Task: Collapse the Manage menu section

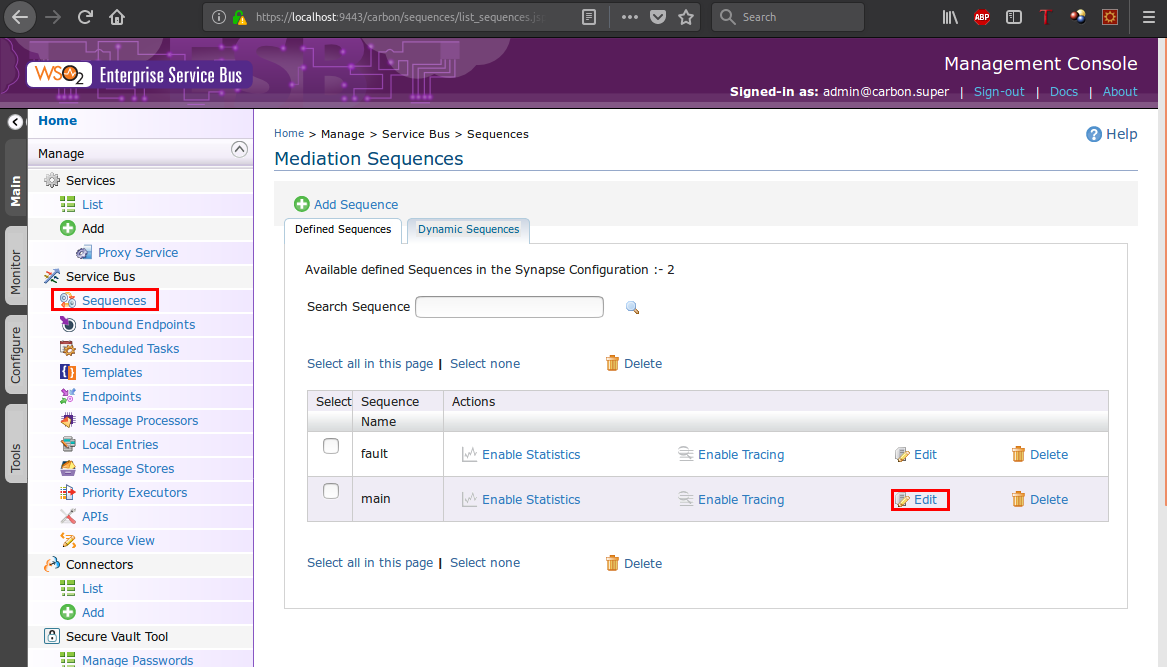Action: pyautogui.click(x=239, y=150)
